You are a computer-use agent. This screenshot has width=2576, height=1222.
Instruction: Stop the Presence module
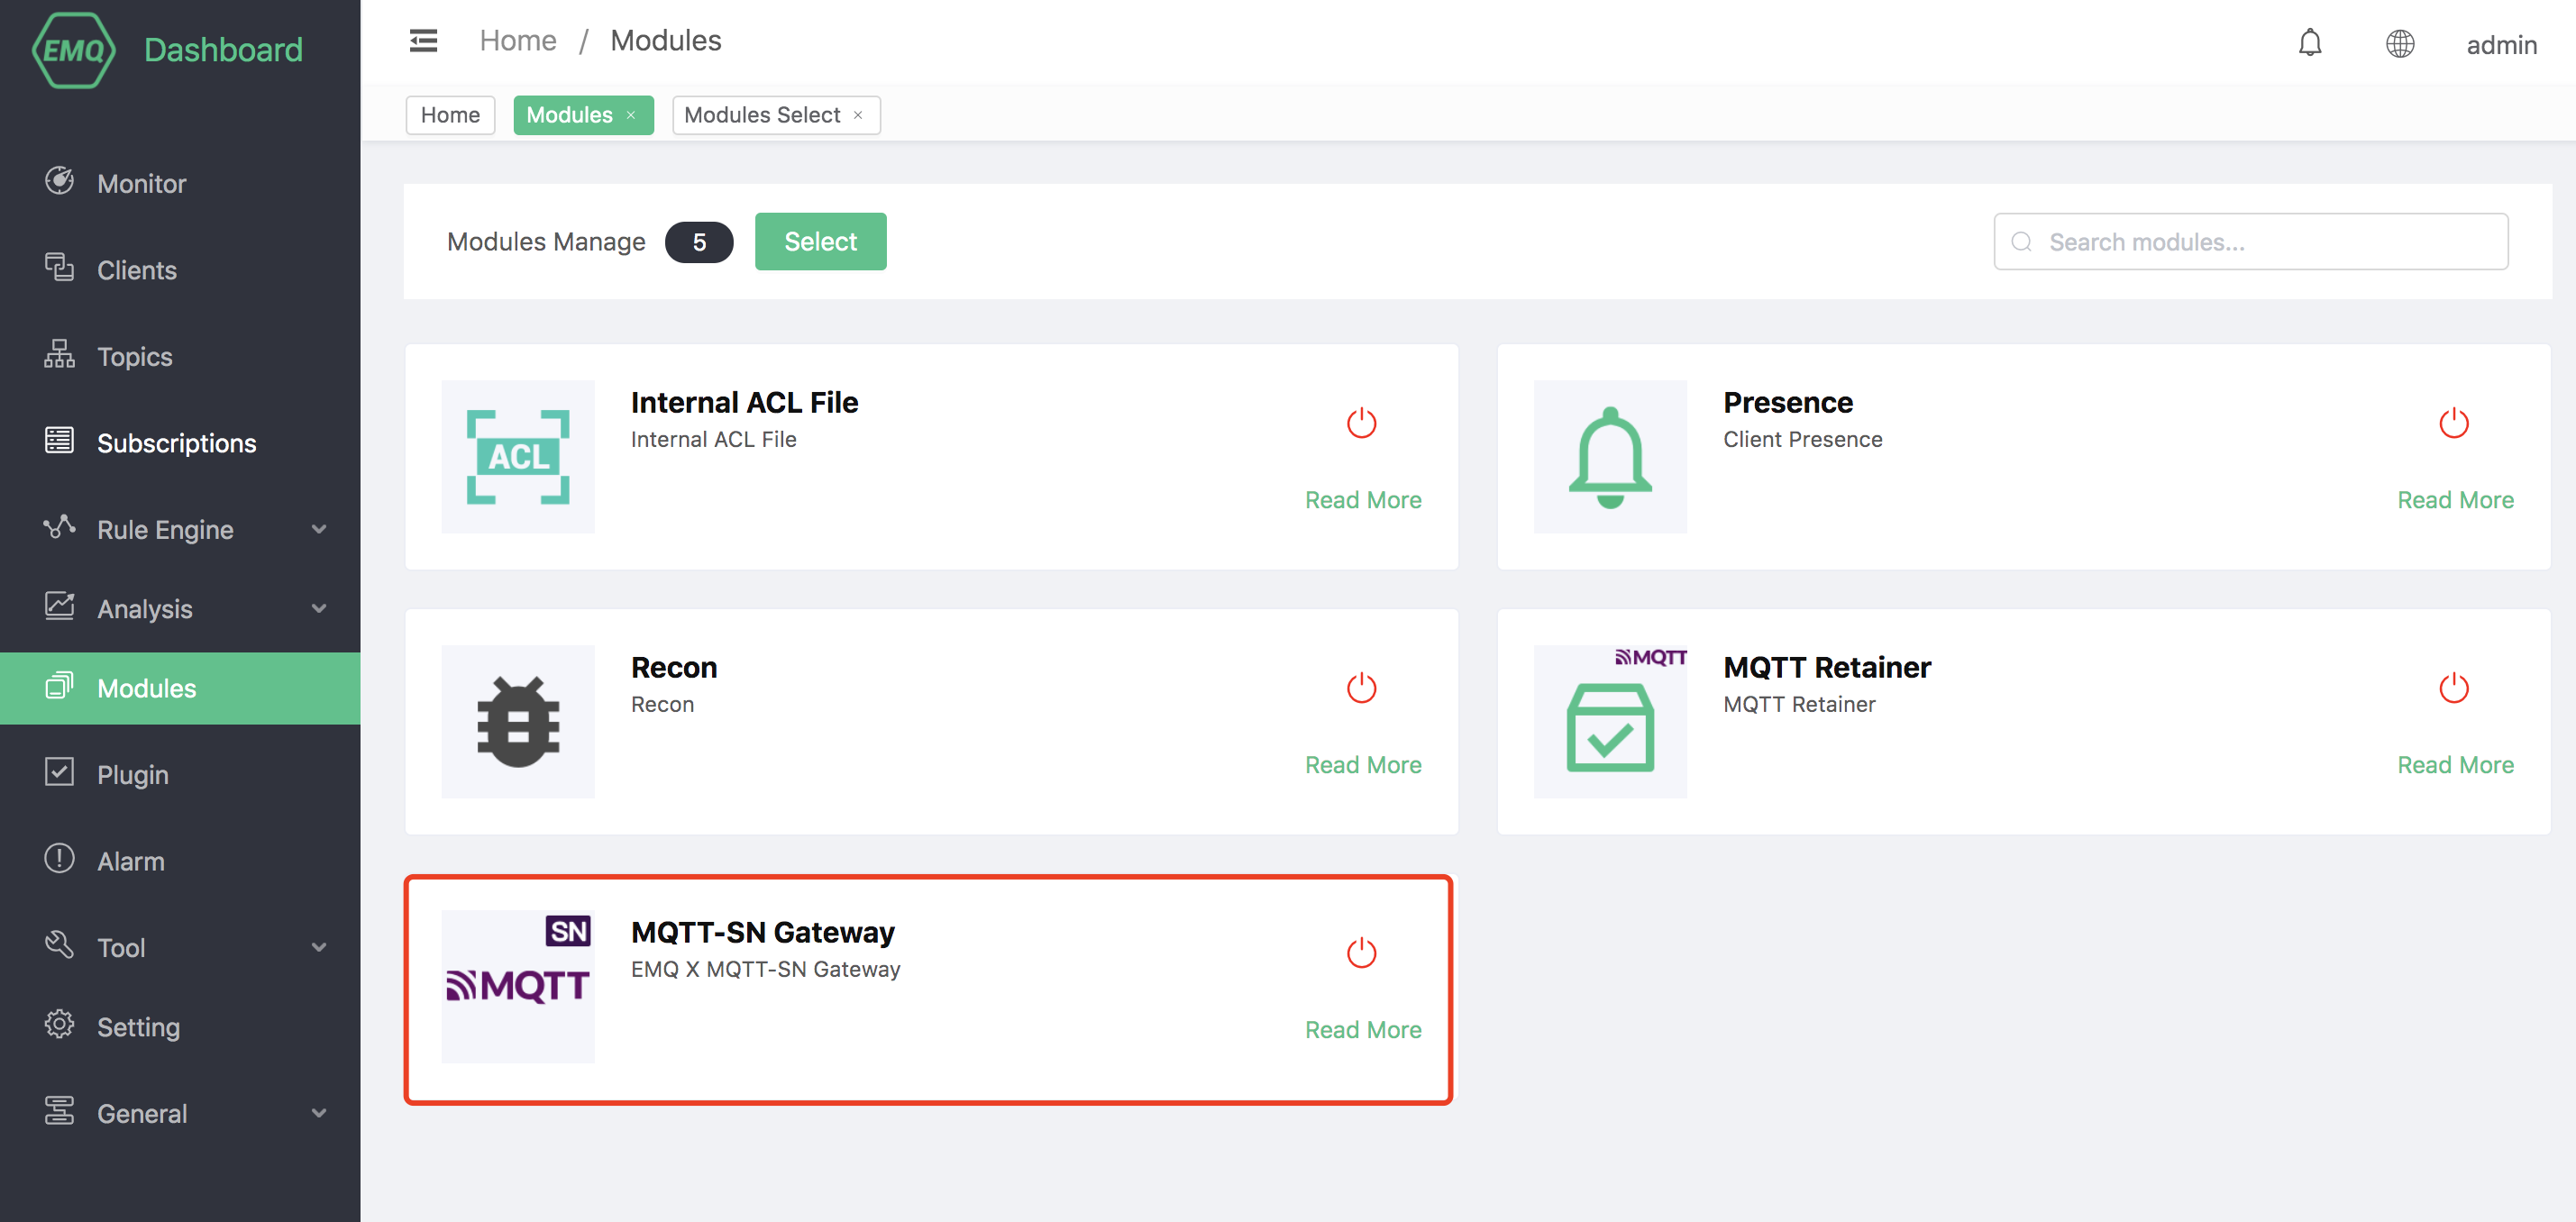tap(2454, 423)
